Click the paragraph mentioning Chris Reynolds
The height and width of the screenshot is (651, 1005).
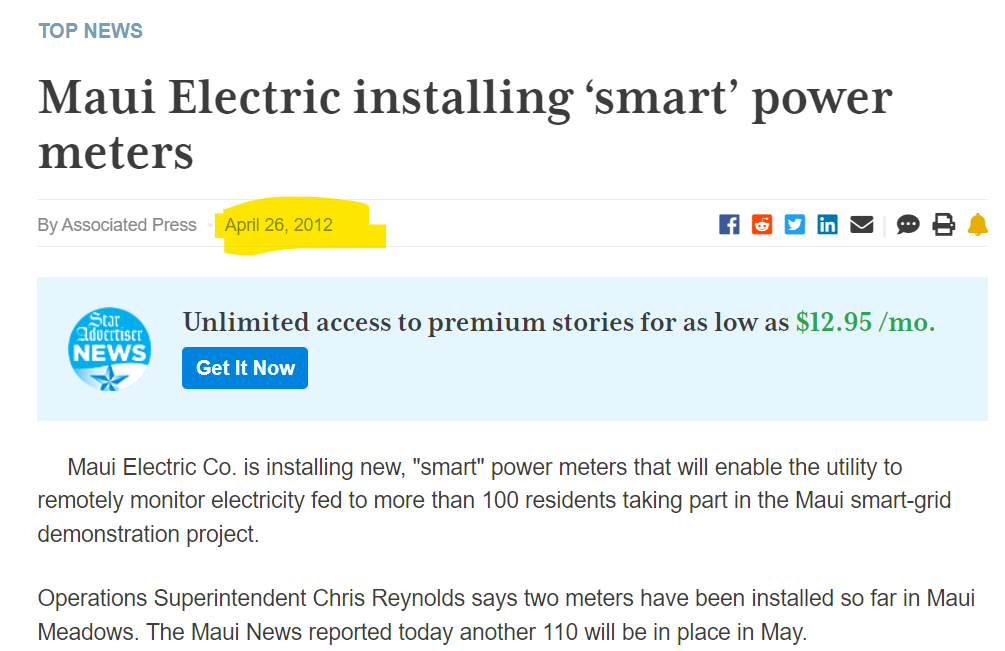[506, 615]
